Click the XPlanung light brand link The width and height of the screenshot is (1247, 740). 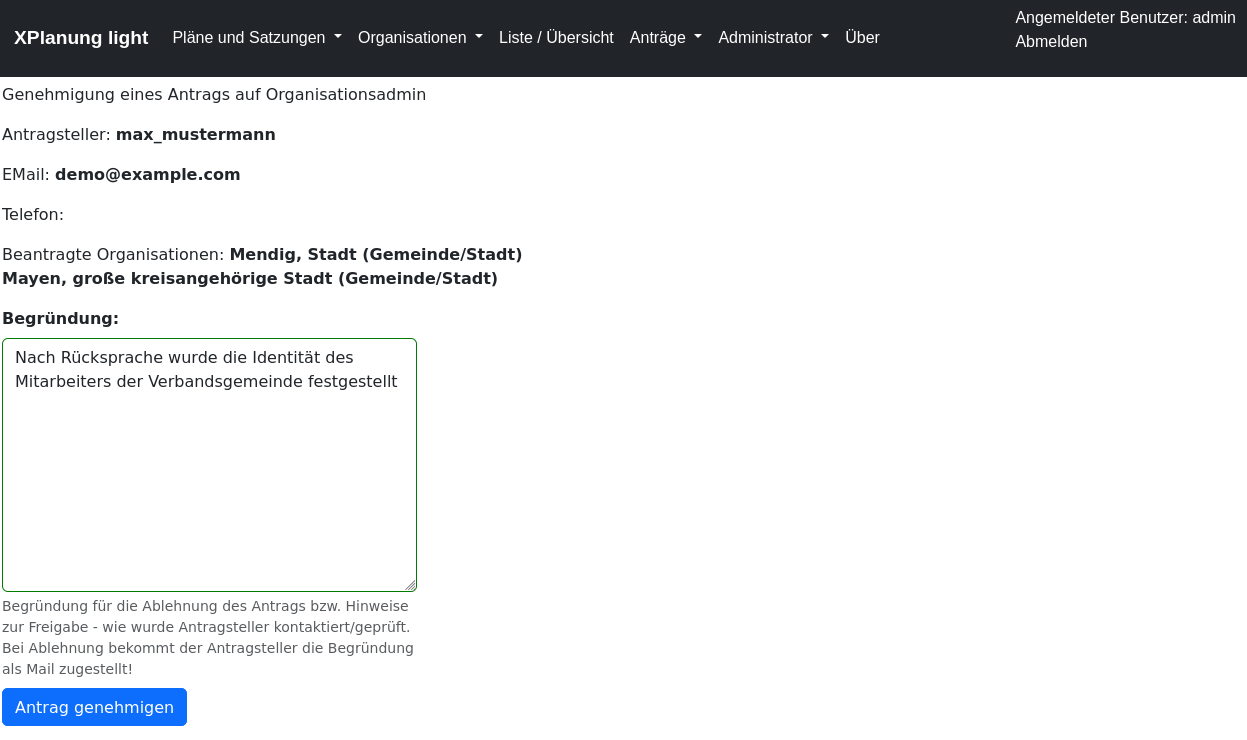(x=81, y=37)
